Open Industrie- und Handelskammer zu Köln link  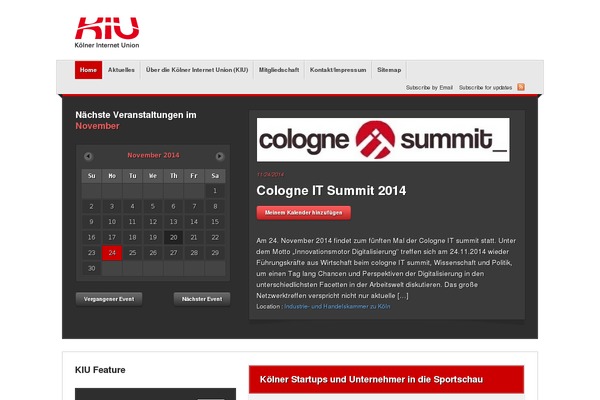337,307
